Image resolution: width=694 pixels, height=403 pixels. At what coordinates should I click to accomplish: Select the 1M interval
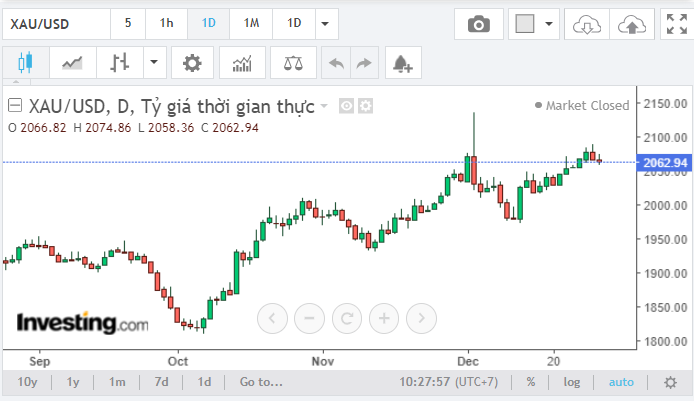point(251,23)
